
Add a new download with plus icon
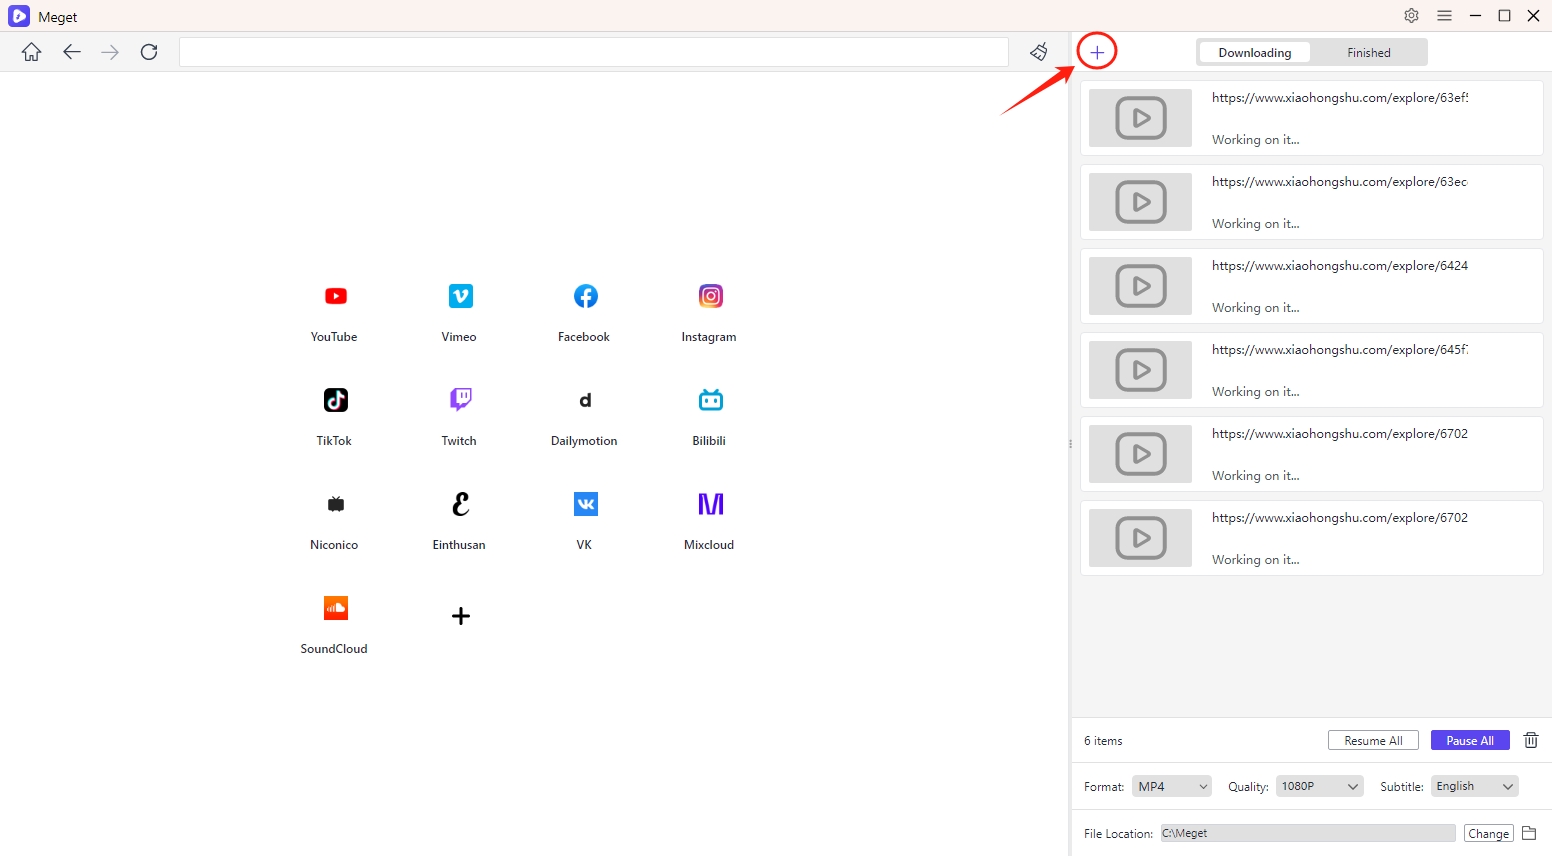tap(1097, 52)
